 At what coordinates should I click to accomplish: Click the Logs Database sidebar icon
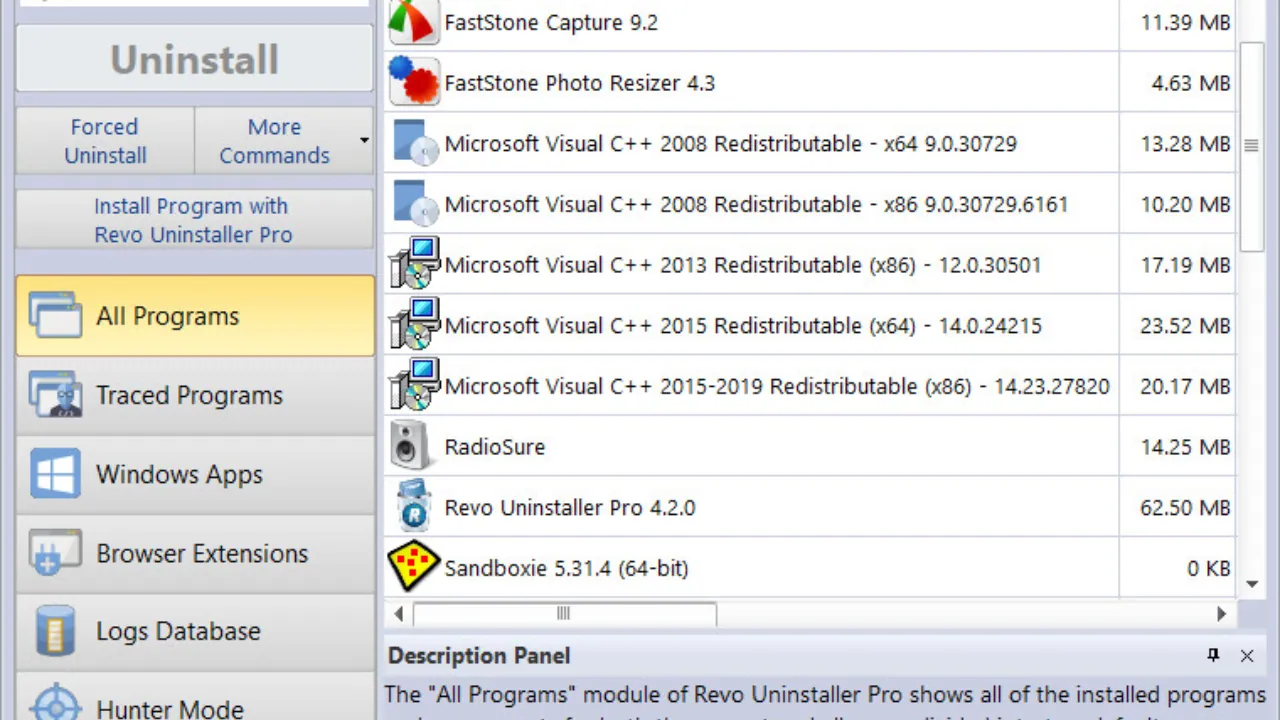pos(55,631)
